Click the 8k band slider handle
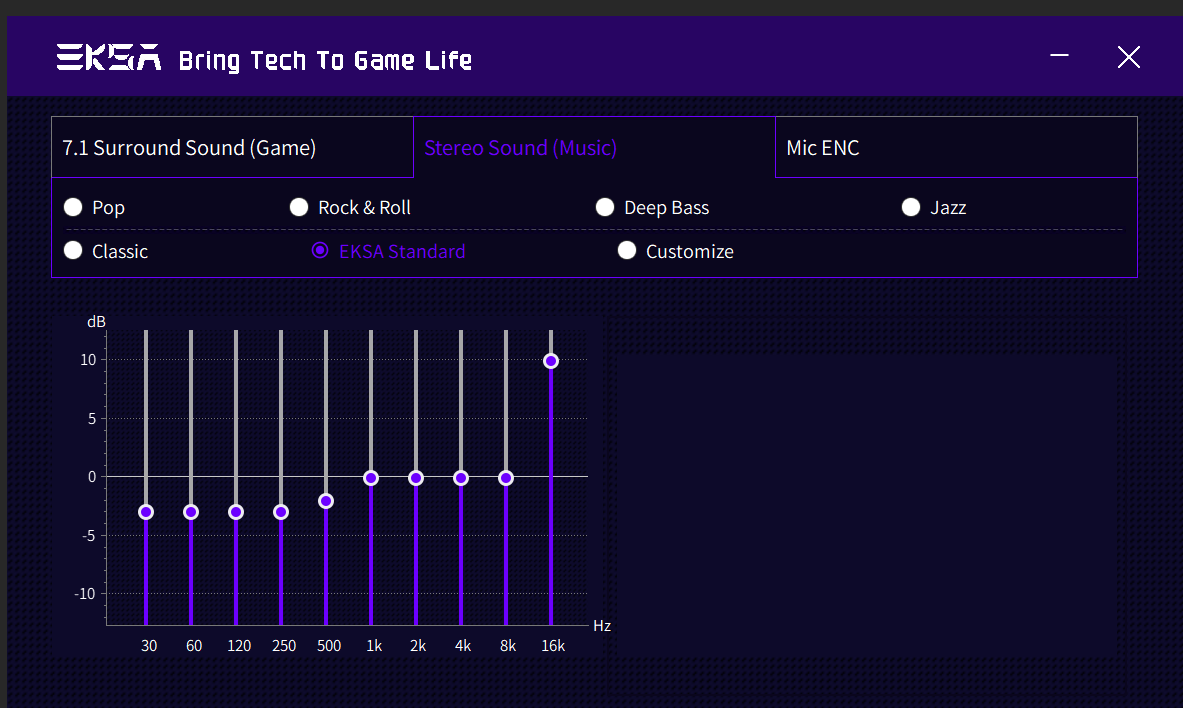 (x=506, y=478)
